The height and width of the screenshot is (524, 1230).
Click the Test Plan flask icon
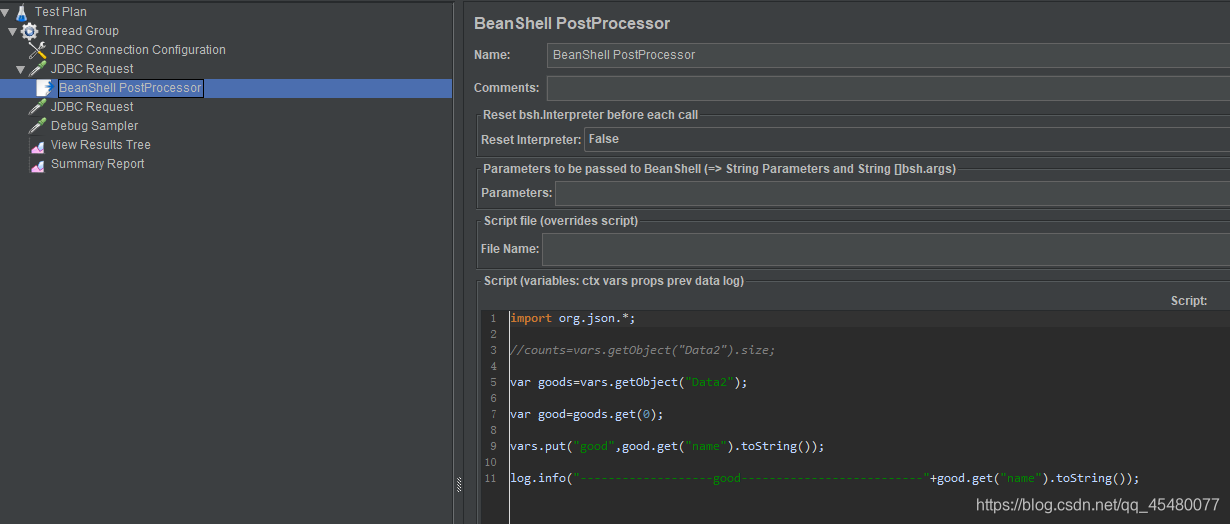(22, 12)
